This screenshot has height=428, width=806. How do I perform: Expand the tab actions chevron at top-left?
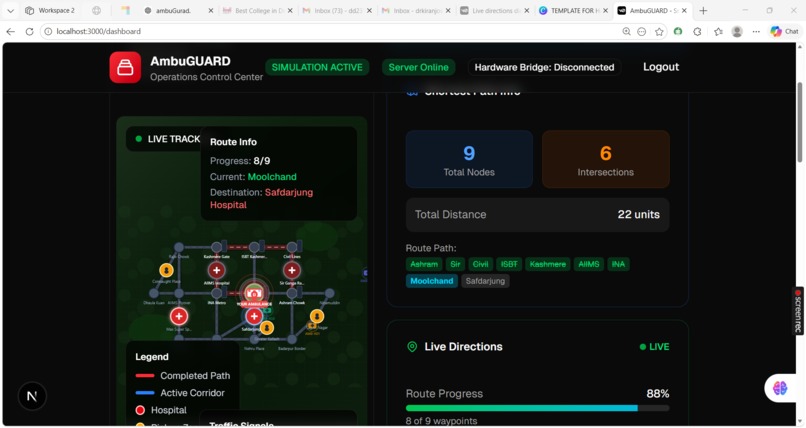(10, 10)
